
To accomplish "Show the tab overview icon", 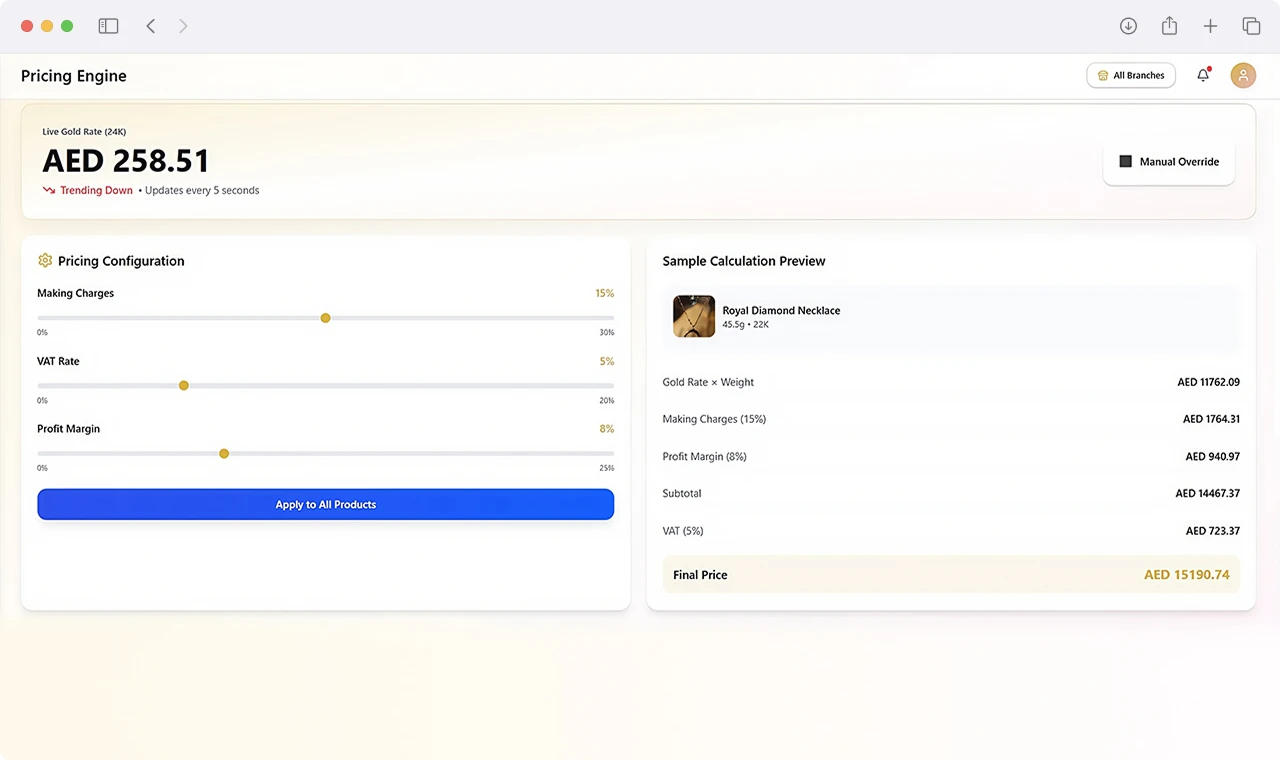I will tap(1251, 26).
